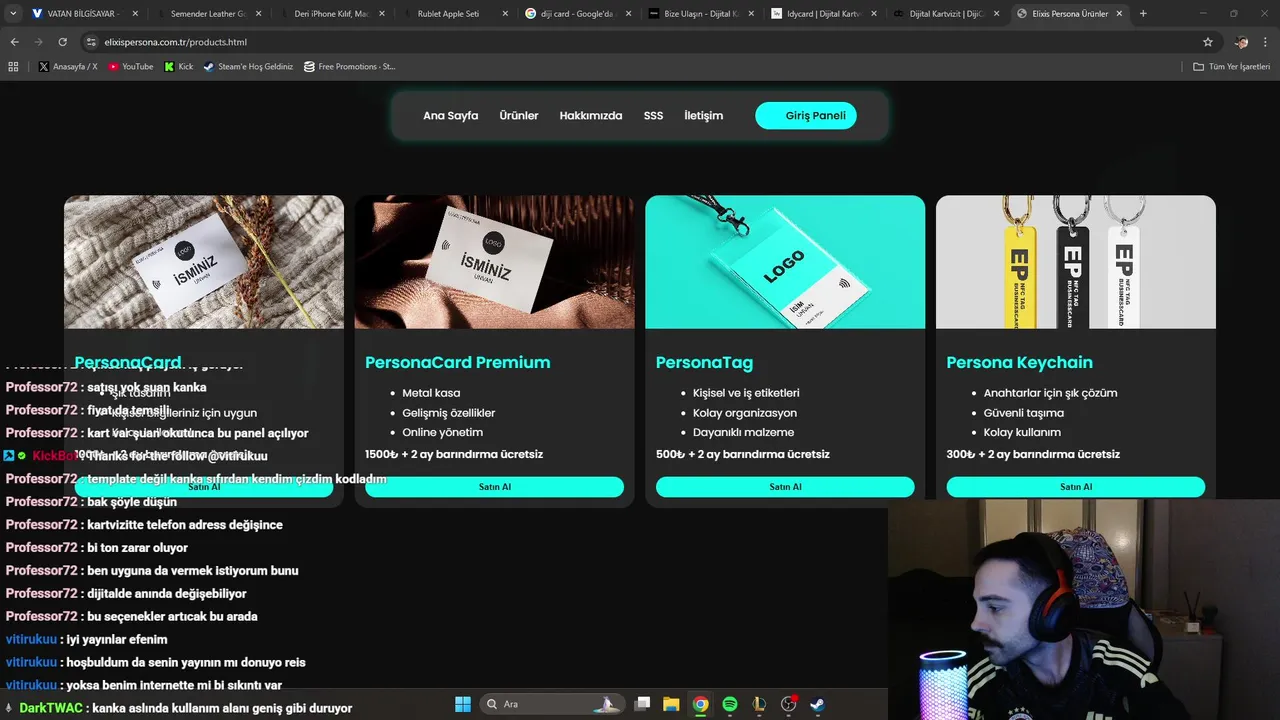Reload the current page
The width and height of the screenshot is (1280, 720).
(62, 42)
